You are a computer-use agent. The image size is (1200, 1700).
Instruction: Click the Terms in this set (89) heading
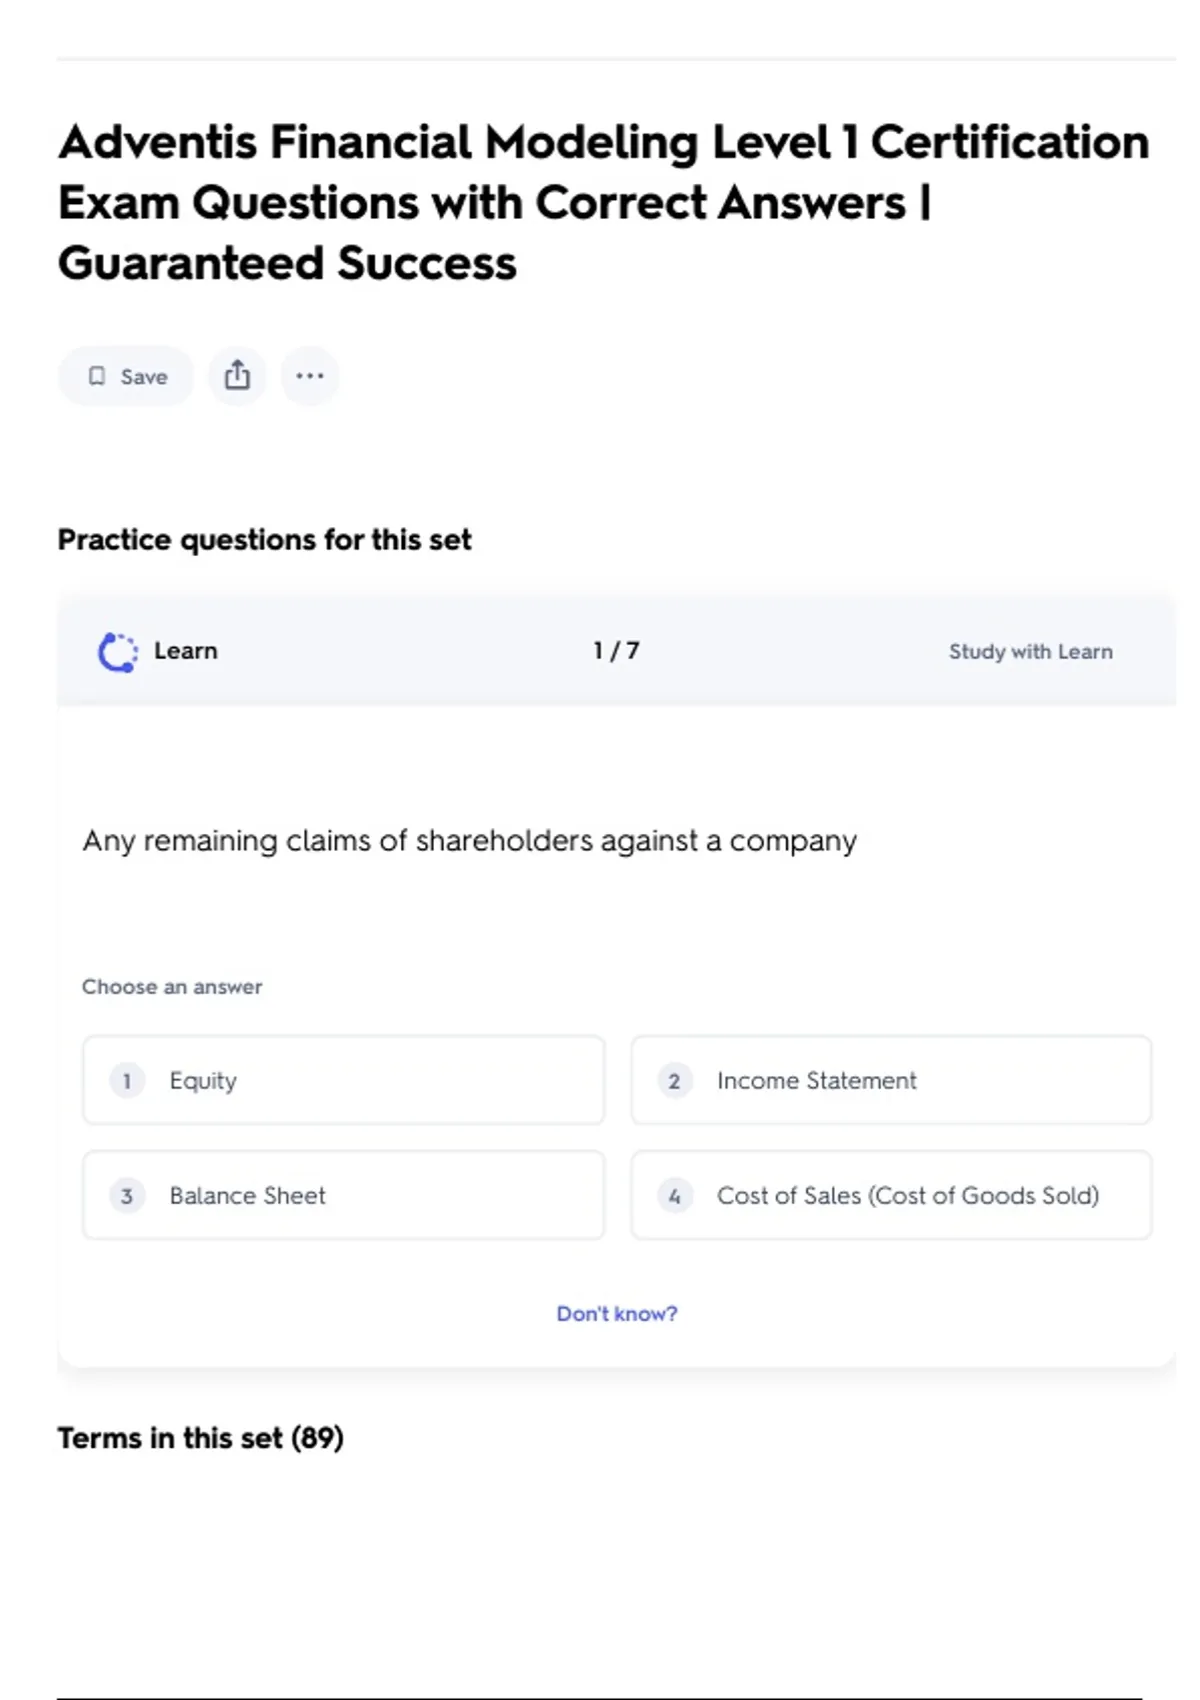pyautogui.click(x=200, y=1438)
